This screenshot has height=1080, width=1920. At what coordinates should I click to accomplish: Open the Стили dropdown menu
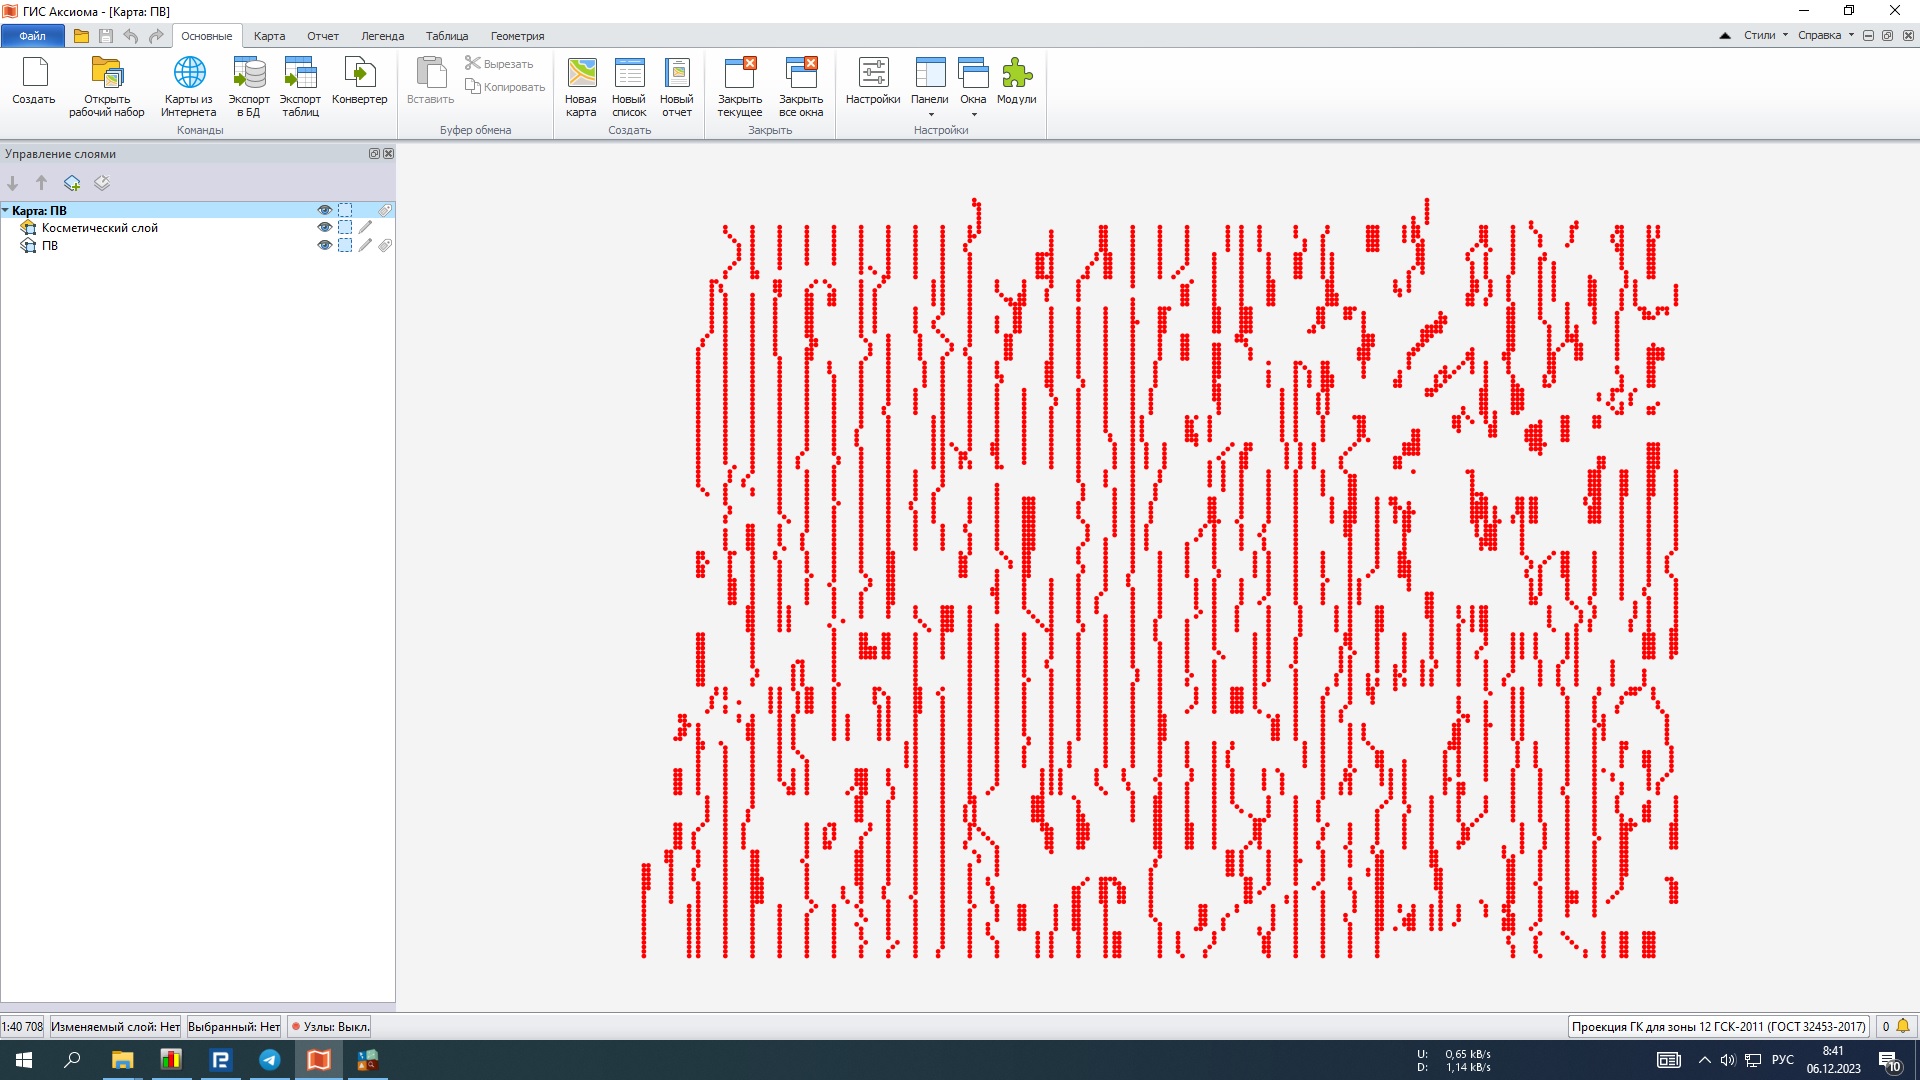[x=1766, y=35]
